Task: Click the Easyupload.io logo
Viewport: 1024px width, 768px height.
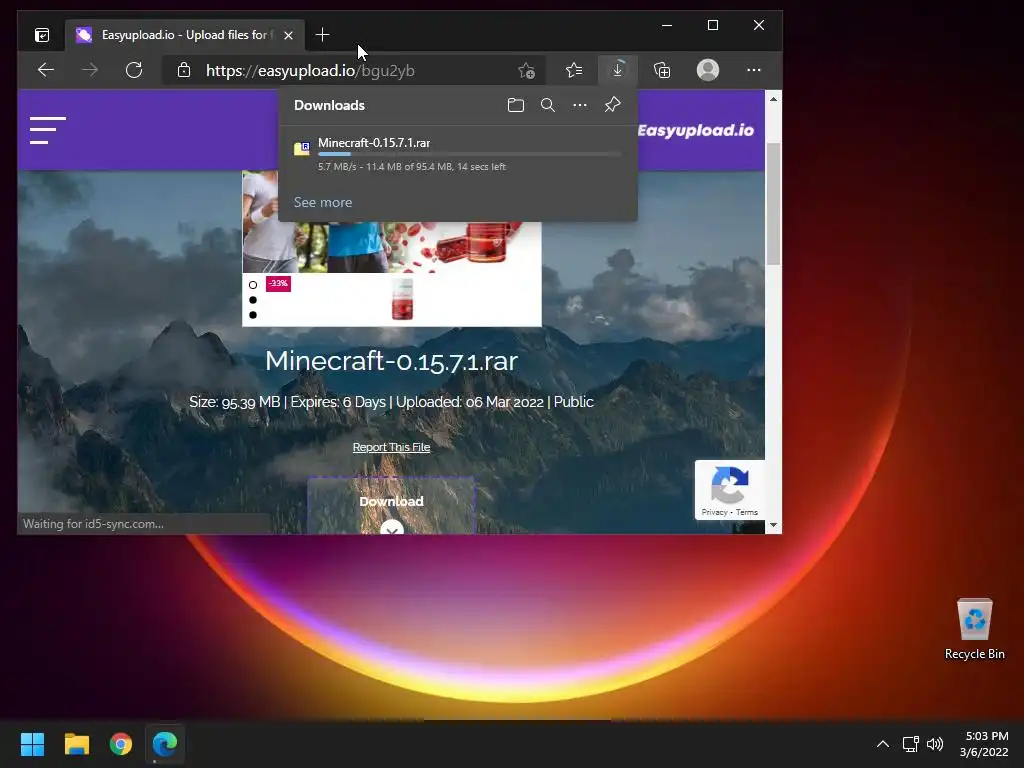Action: coord(696,131)
